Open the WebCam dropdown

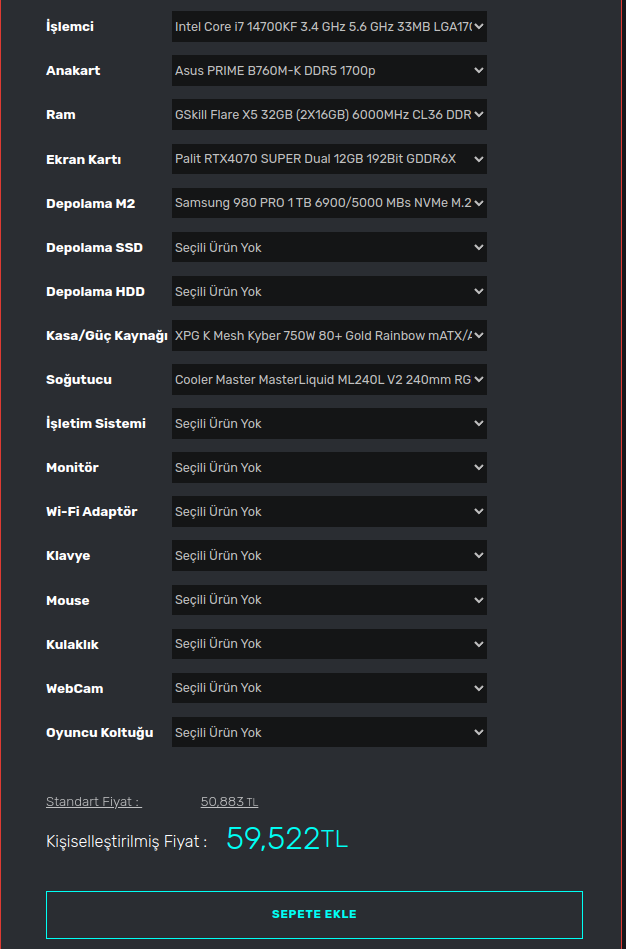coord(329,688)
